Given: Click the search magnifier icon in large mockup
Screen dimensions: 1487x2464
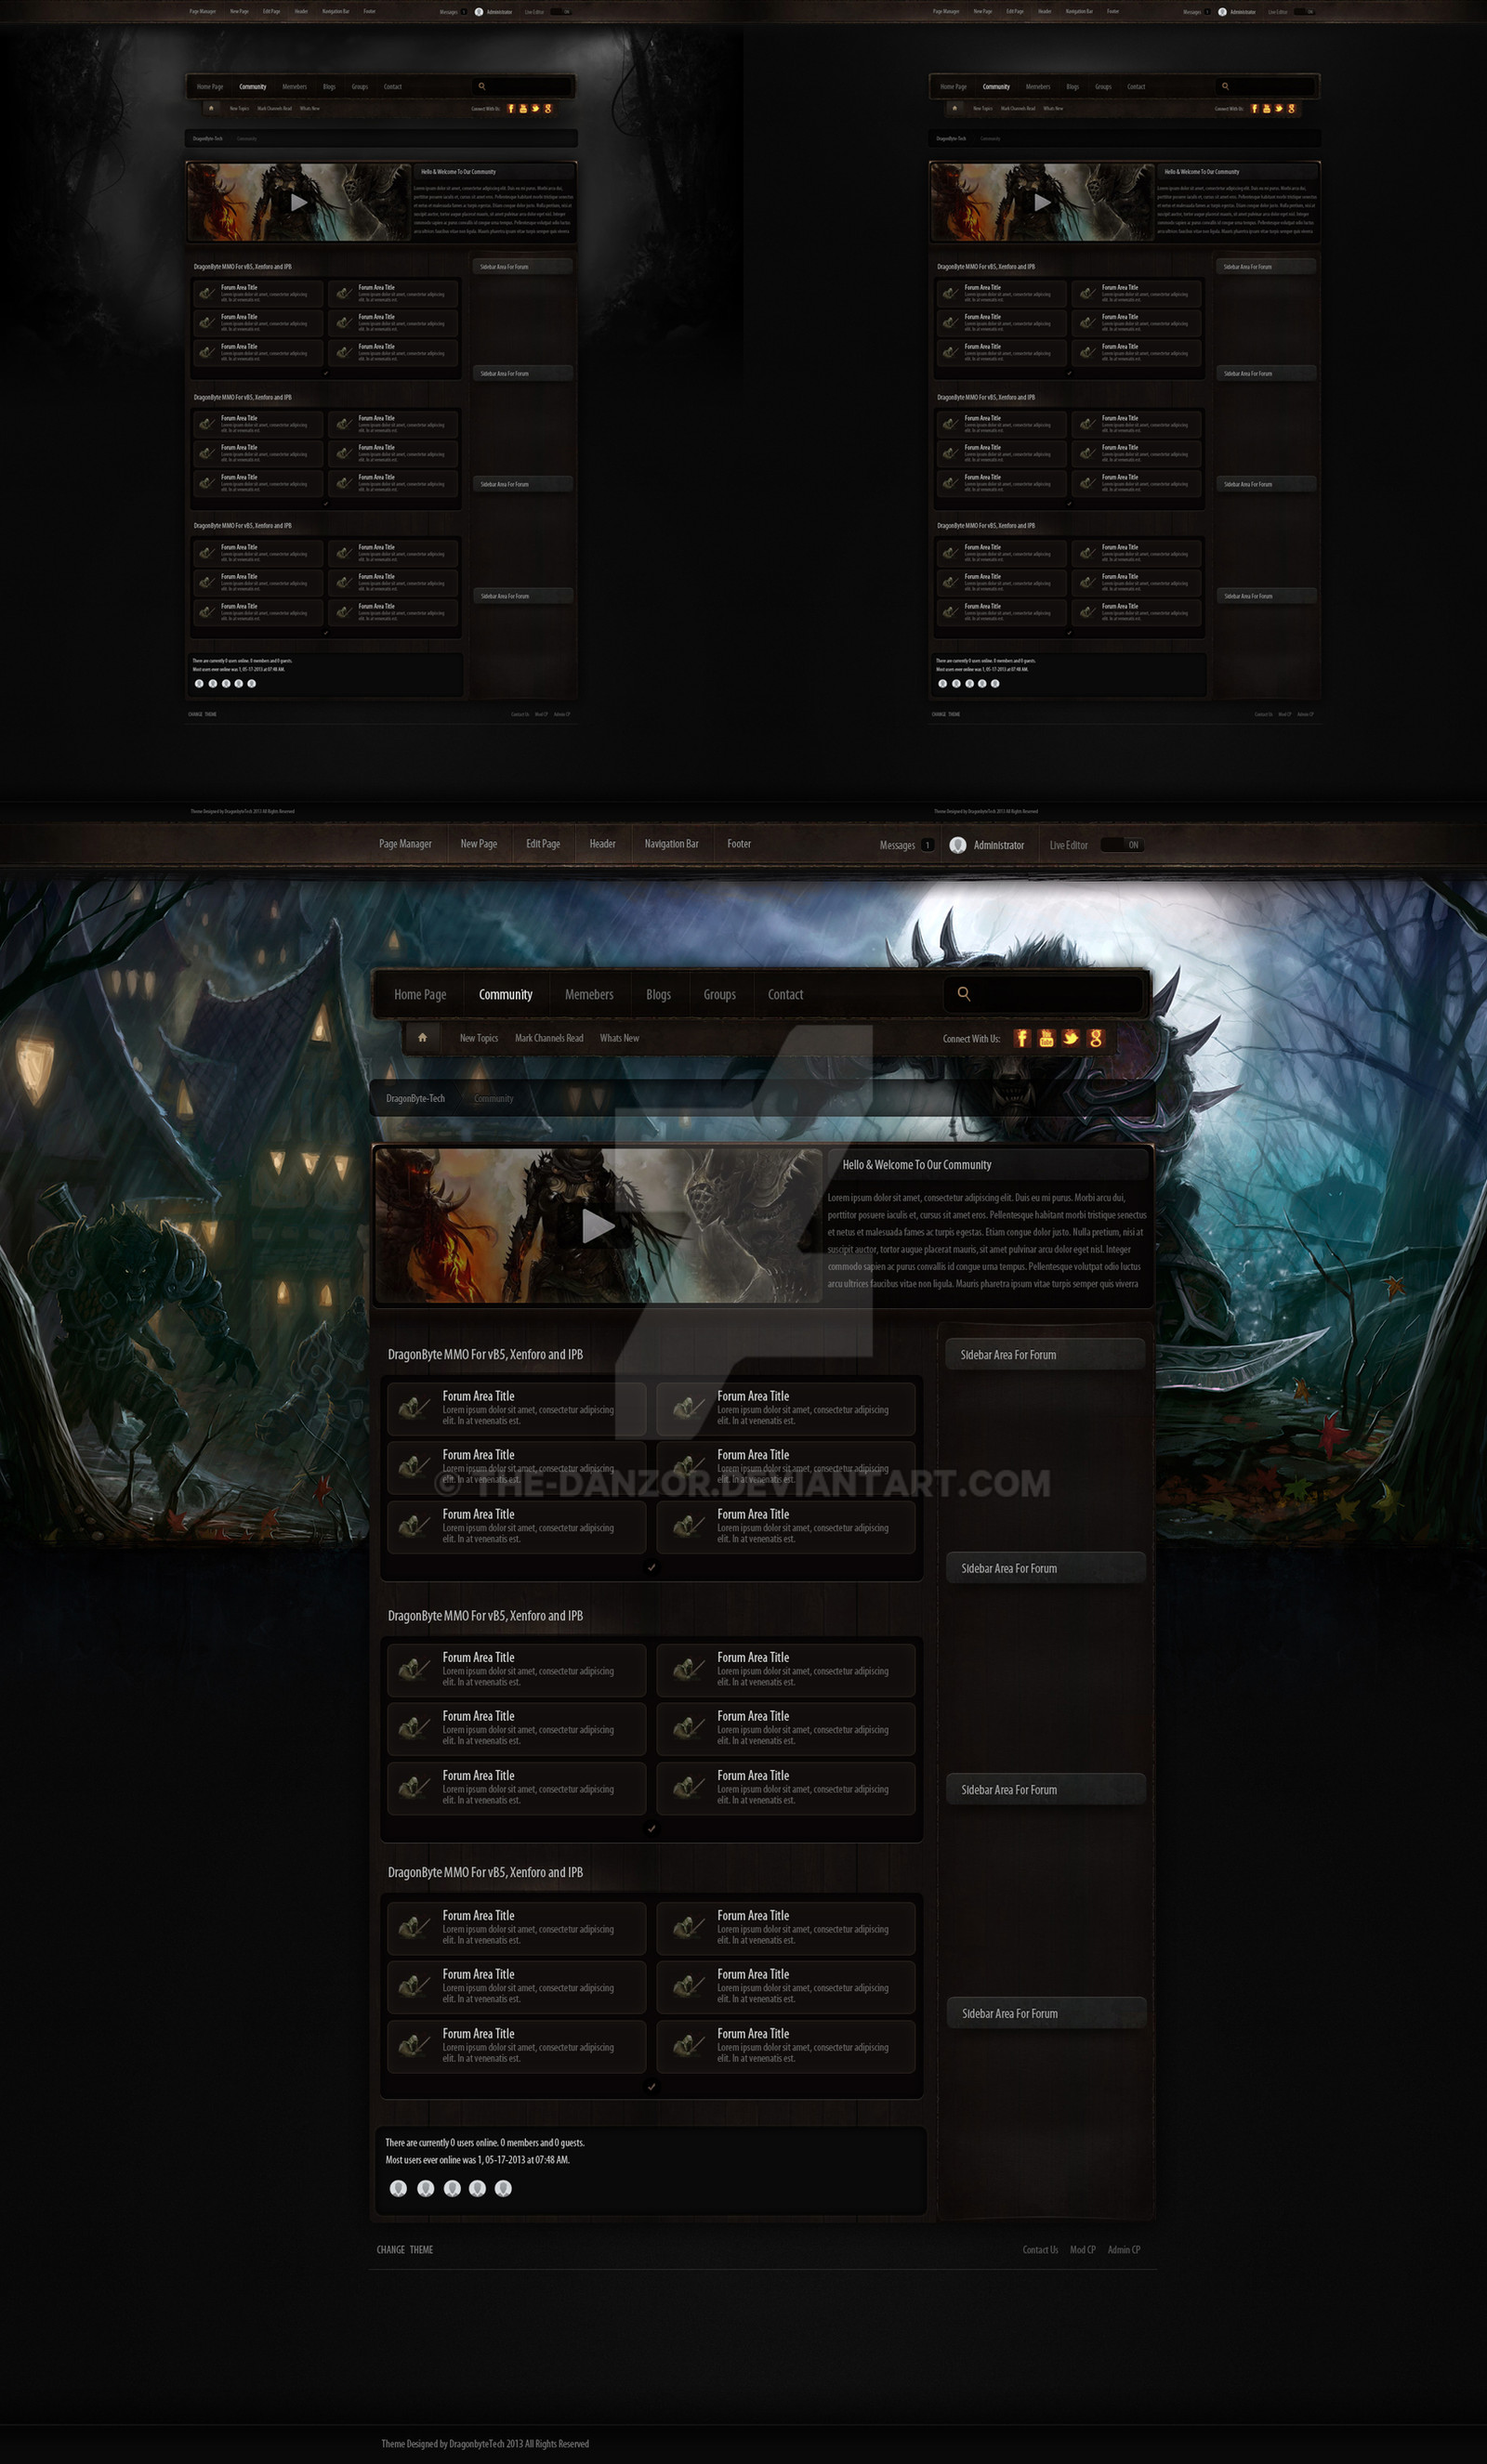Looking at the screenshot, I should click(964, 993).
